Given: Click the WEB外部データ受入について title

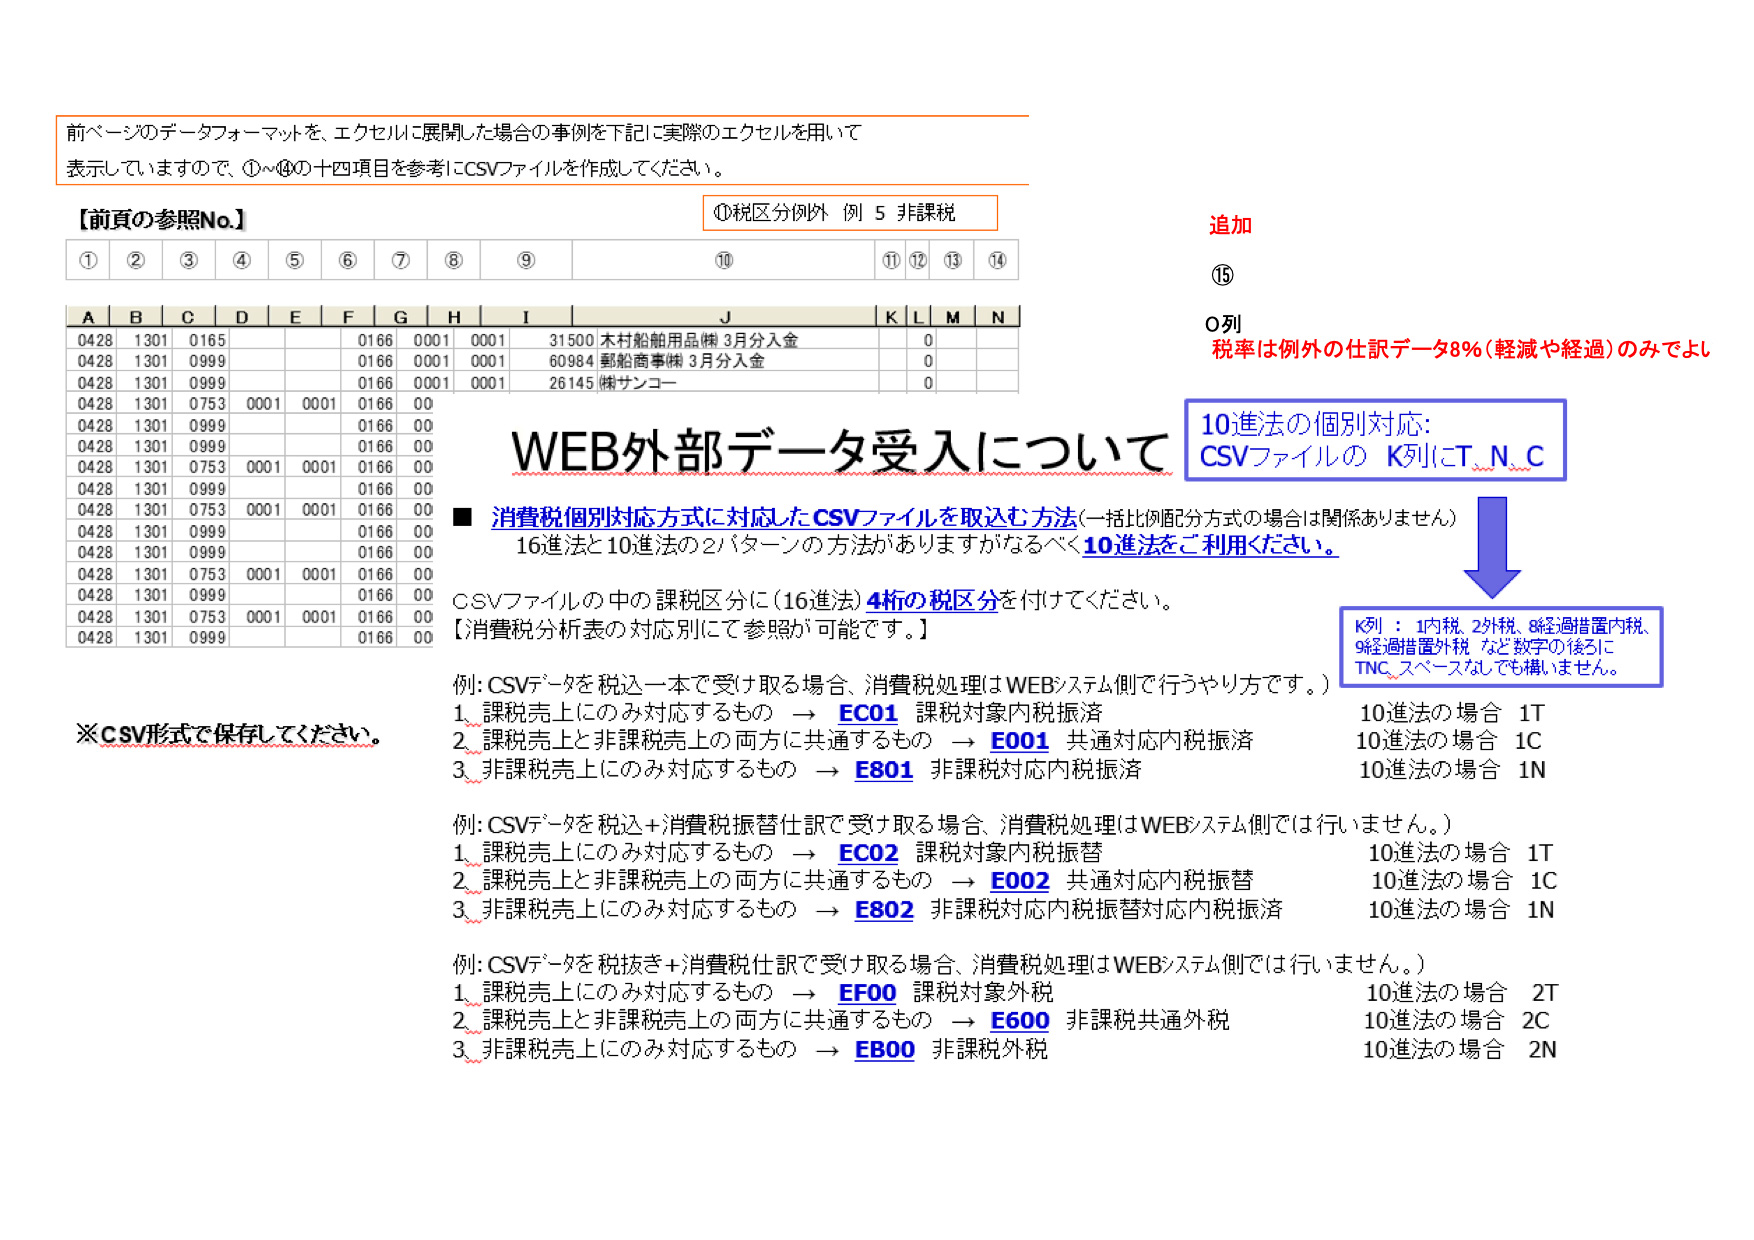Looking at the screenshot, I should point(839,451).
